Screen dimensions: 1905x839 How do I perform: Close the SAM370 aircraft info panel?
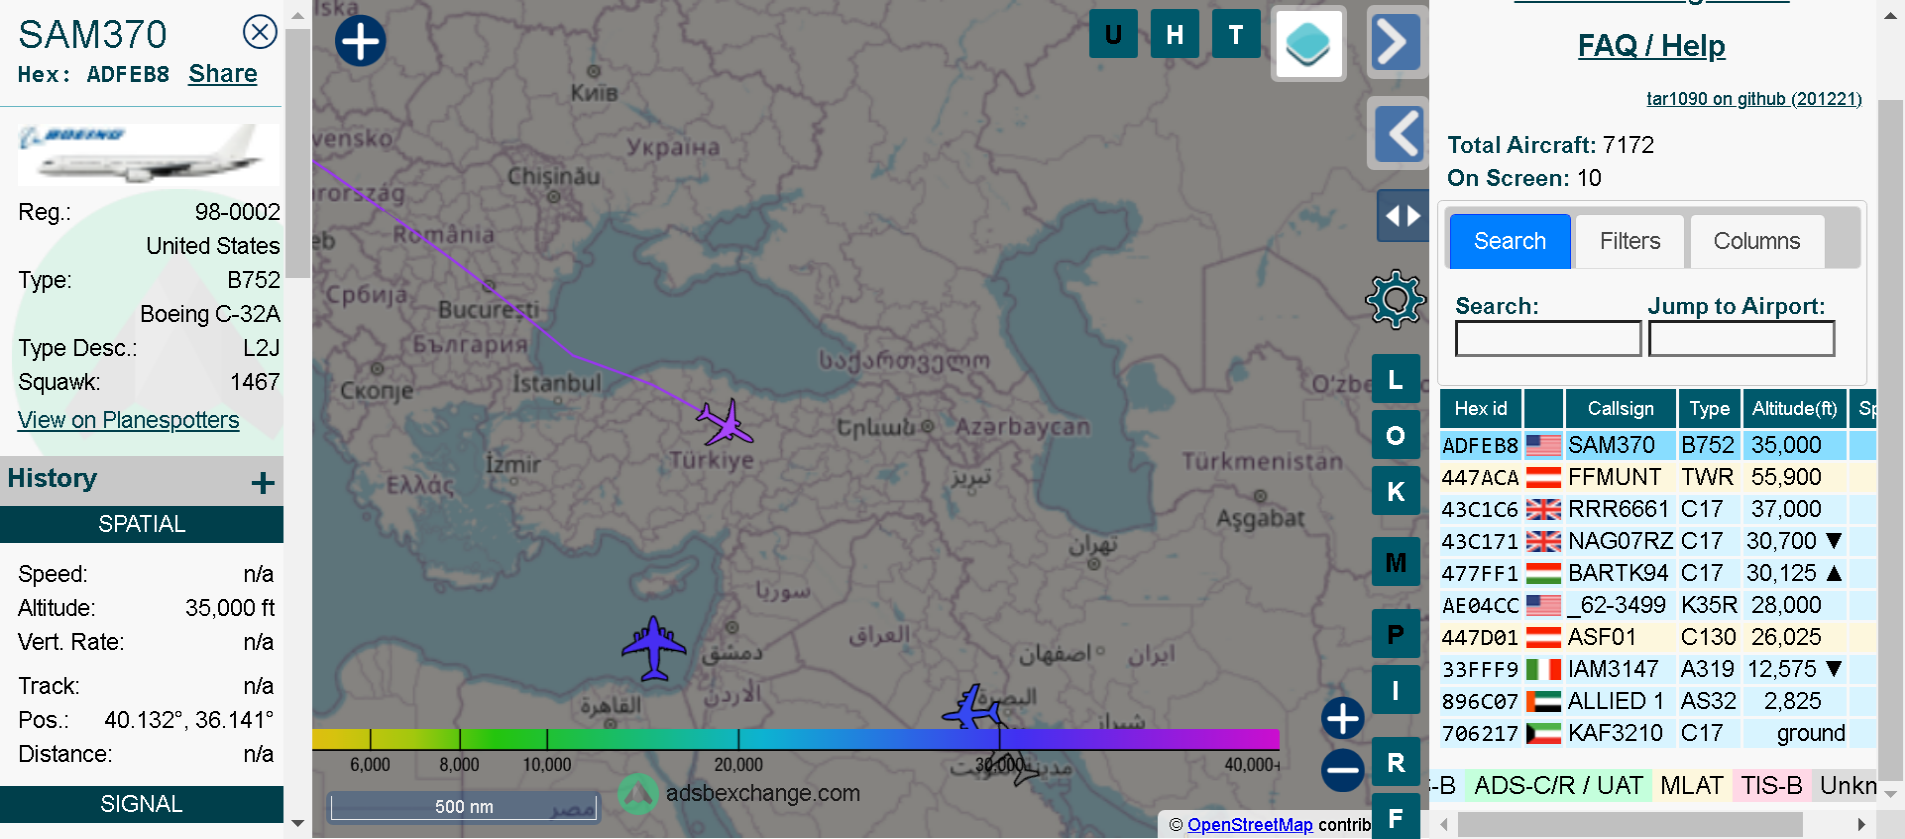[260, 32]
